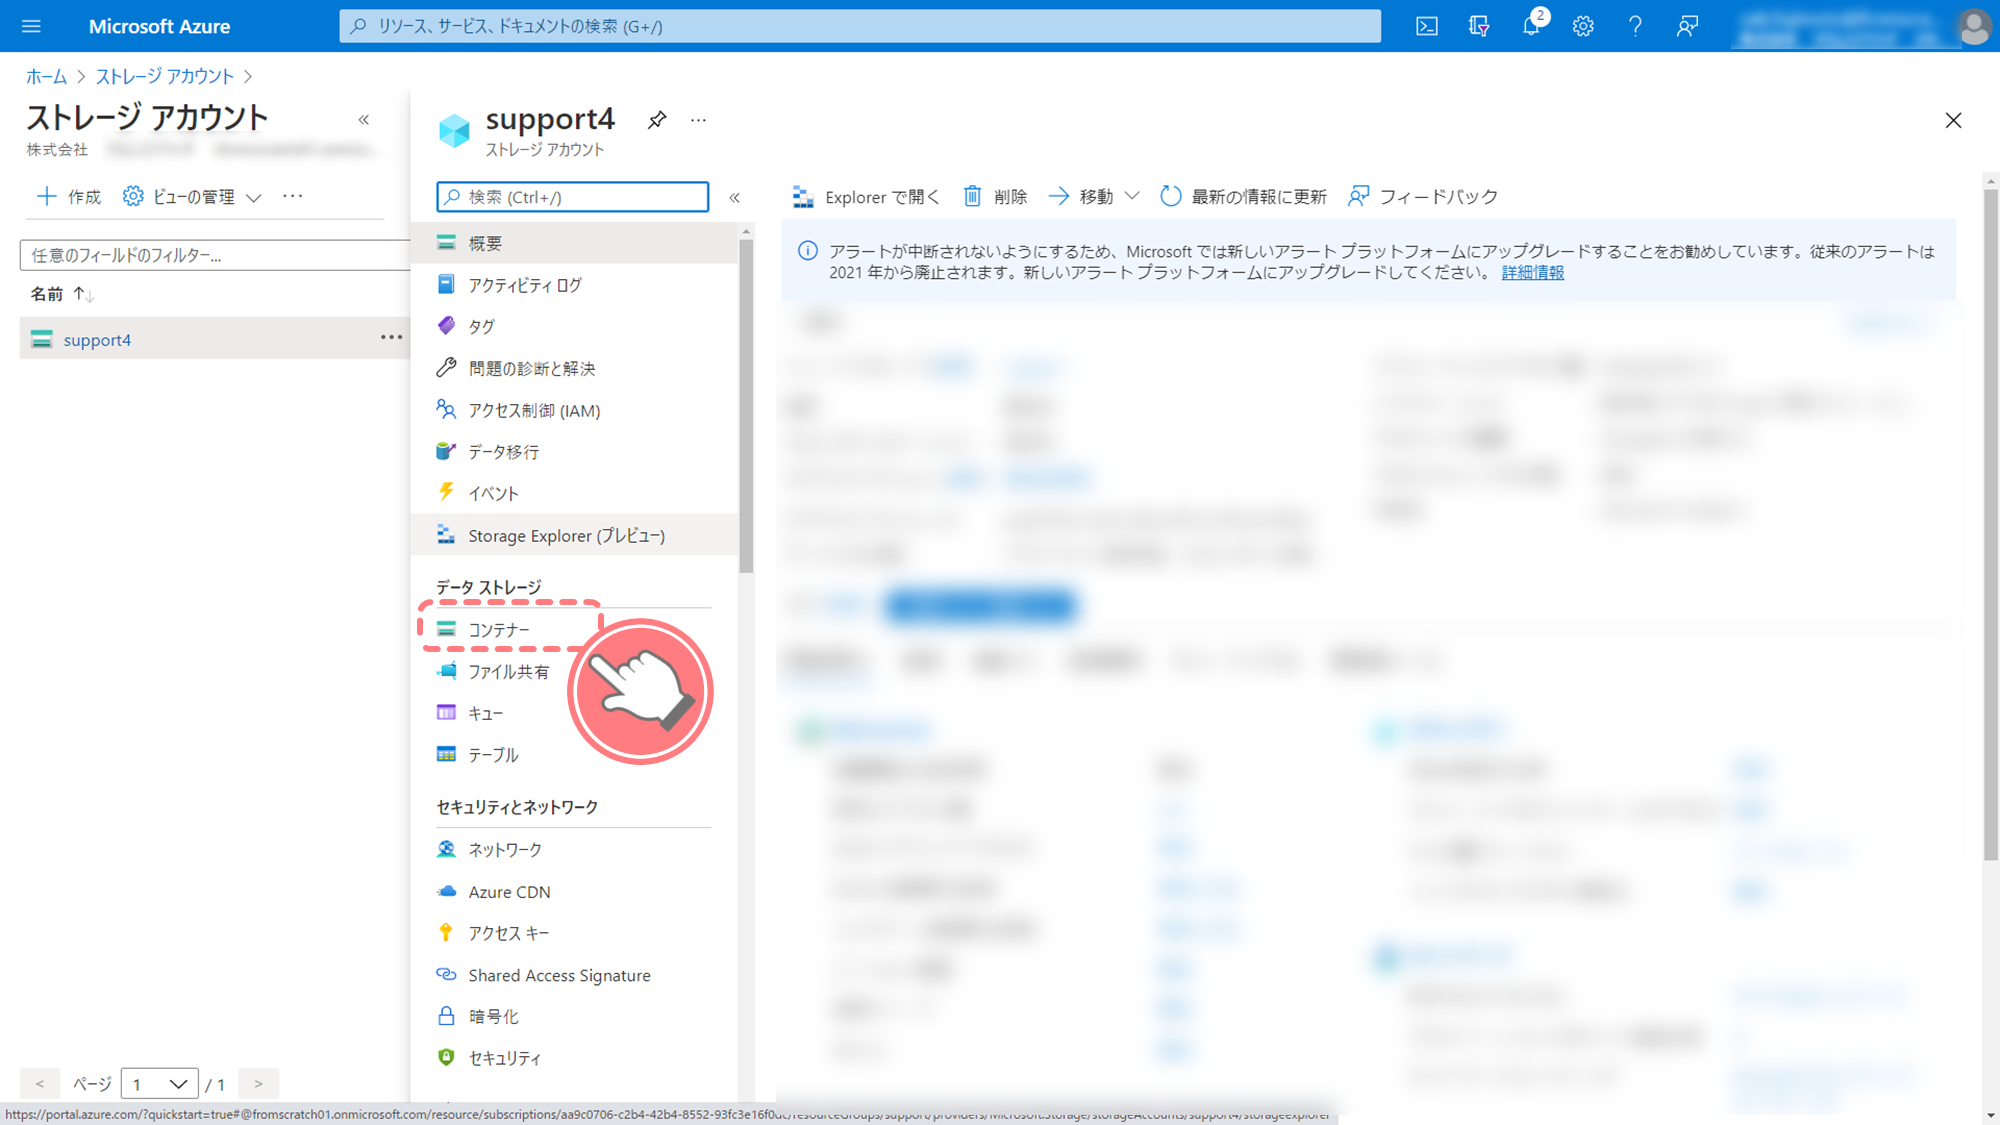Click 移動 move toolbar button
The image size is (2000, 1125).
click(1081, 197)
